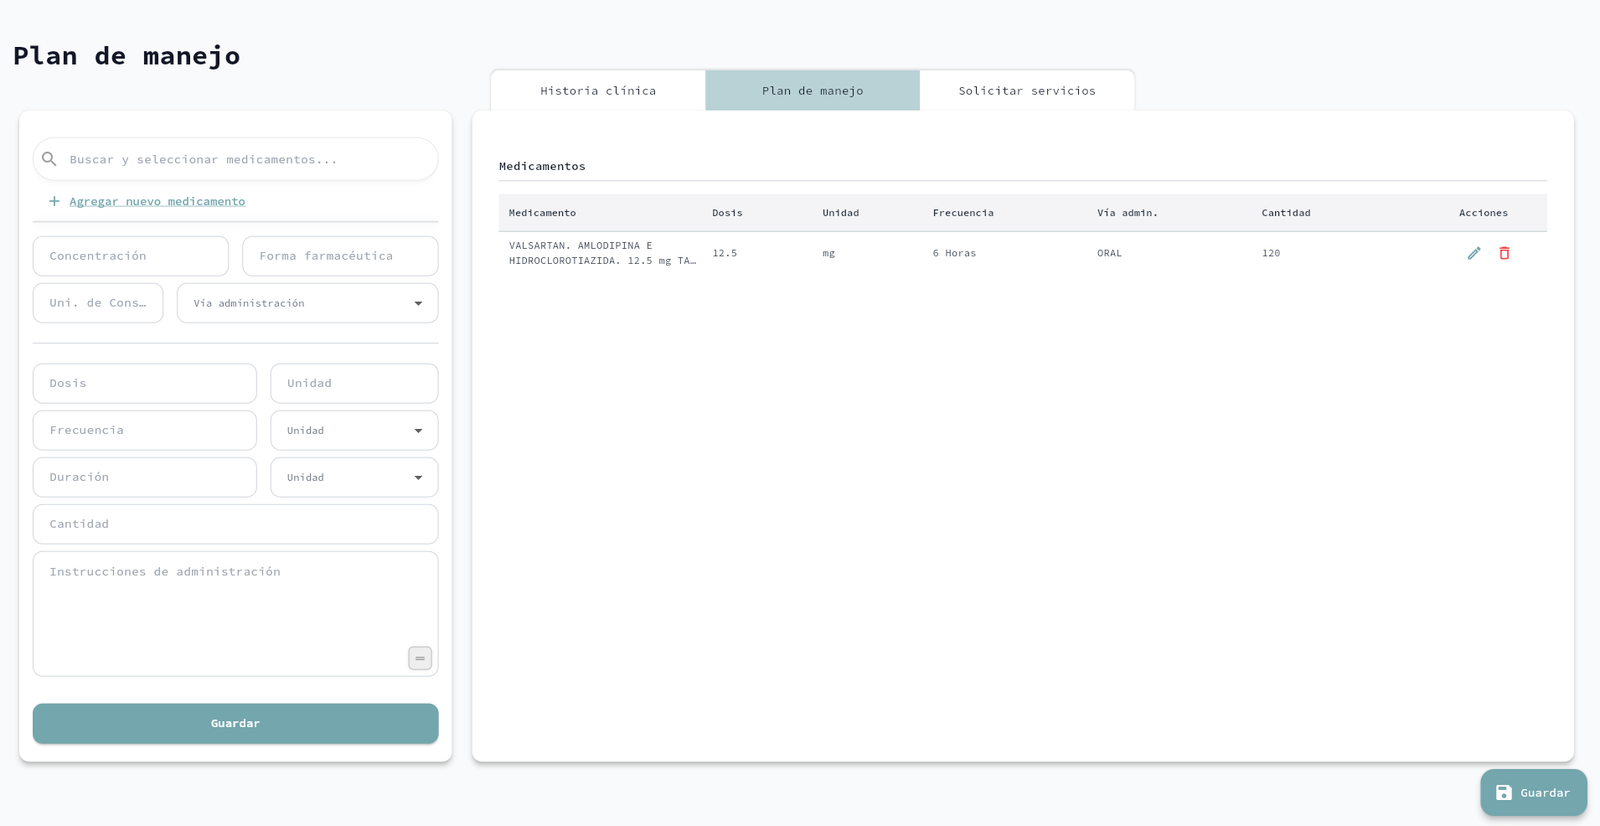1600x826 pixels.
Task: Click the Dosis column header
Action: point(727,213)
